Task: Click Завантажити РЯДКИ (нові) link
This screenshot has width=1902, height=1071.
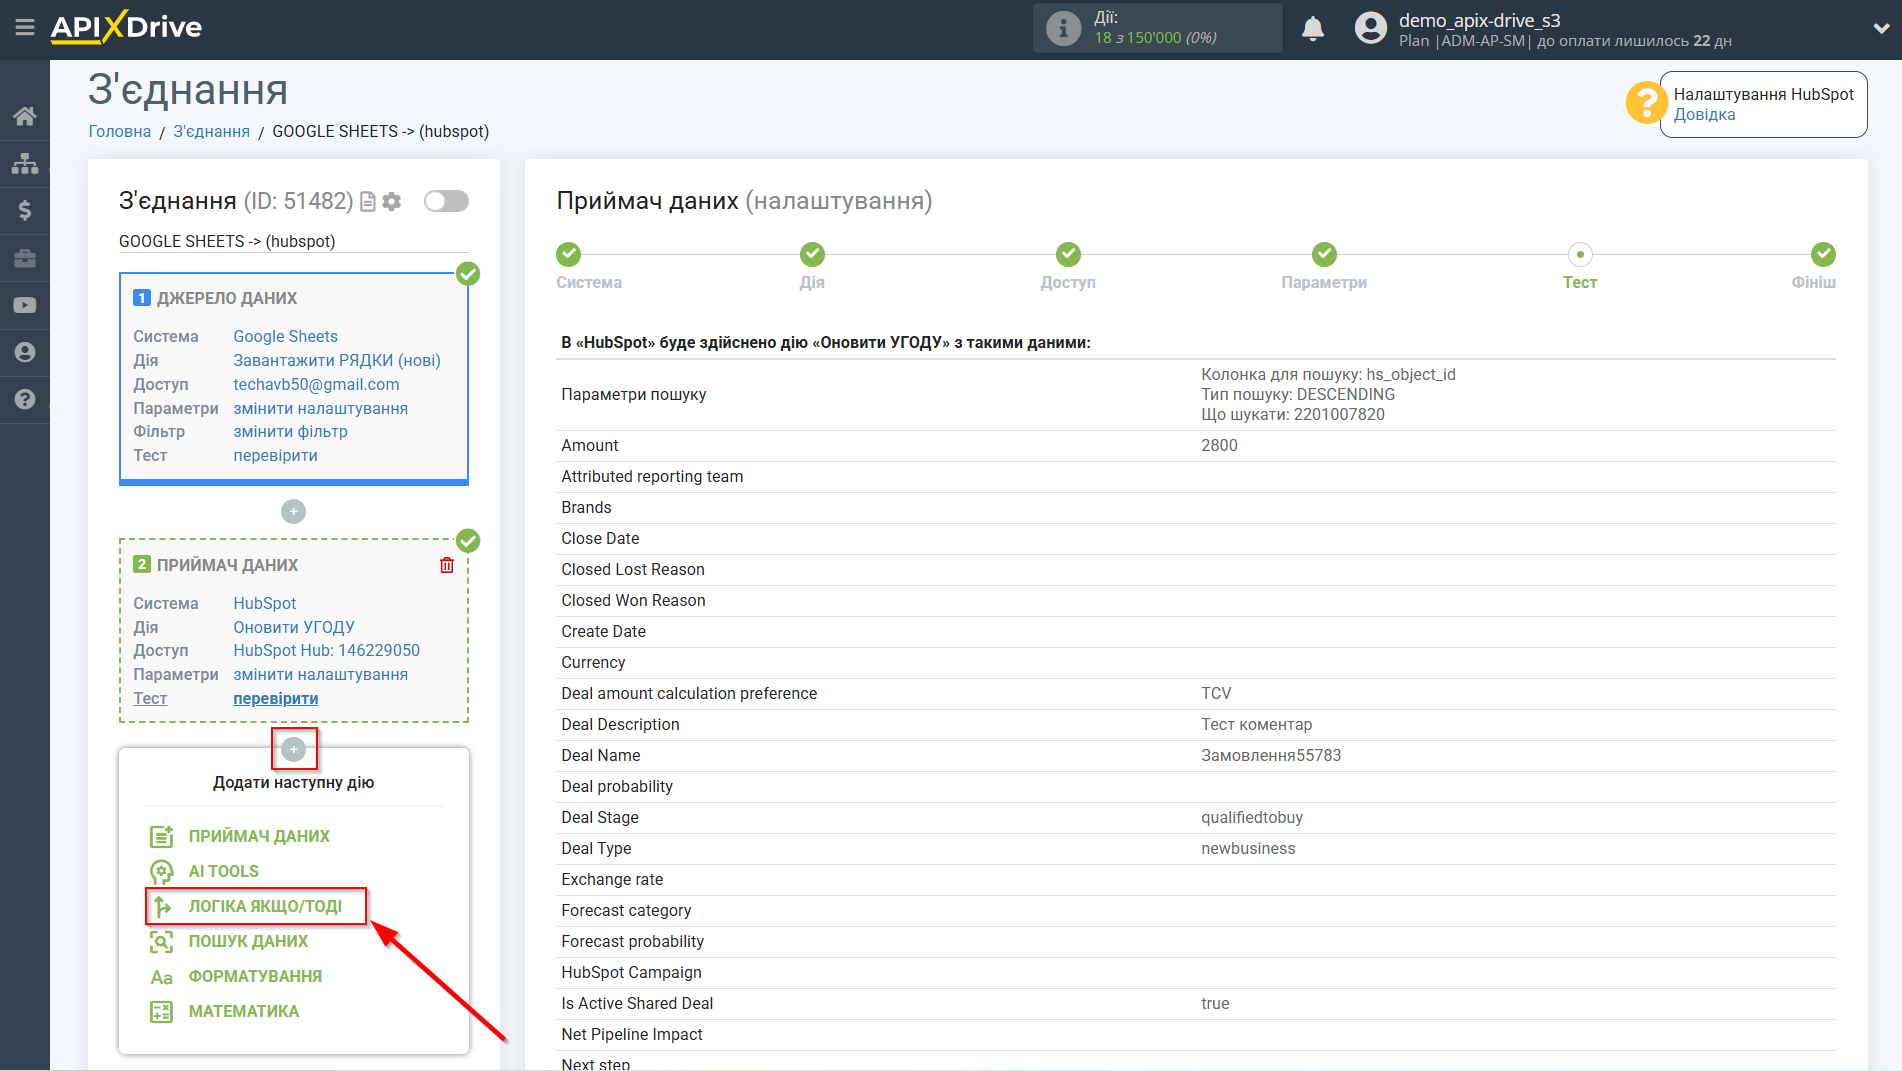Action: click(x=337, y=360)
